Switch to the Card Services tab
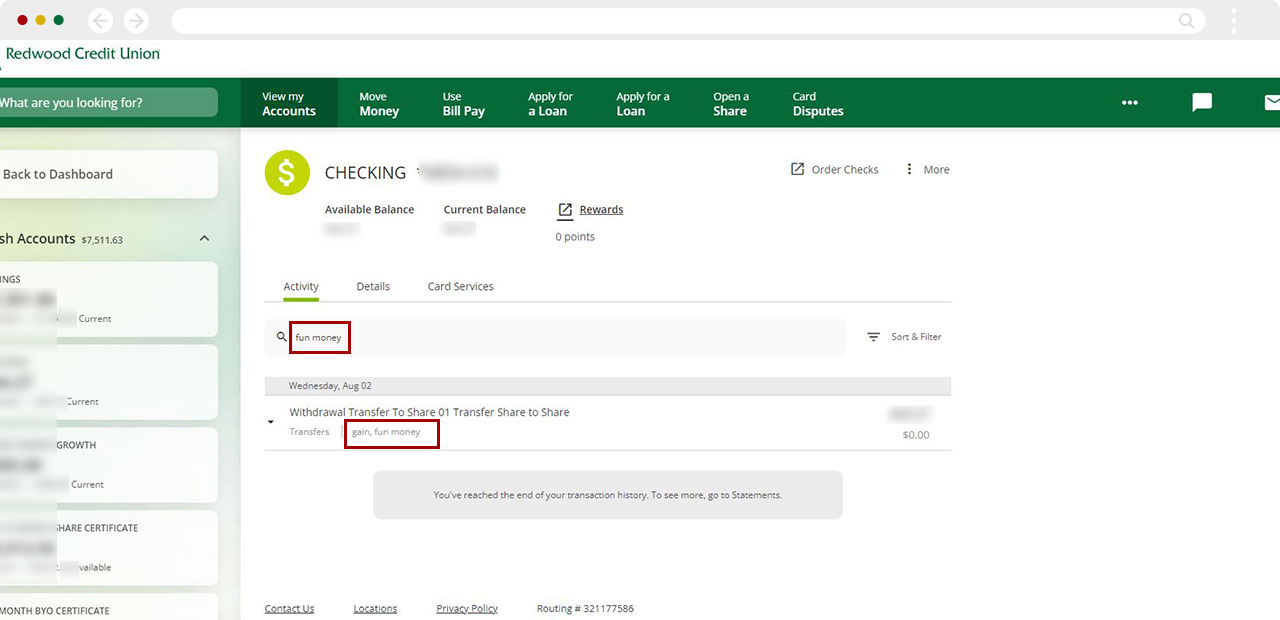Viewport: 1280px width, 620px height. pyautogui.click(x=460, y=287)
